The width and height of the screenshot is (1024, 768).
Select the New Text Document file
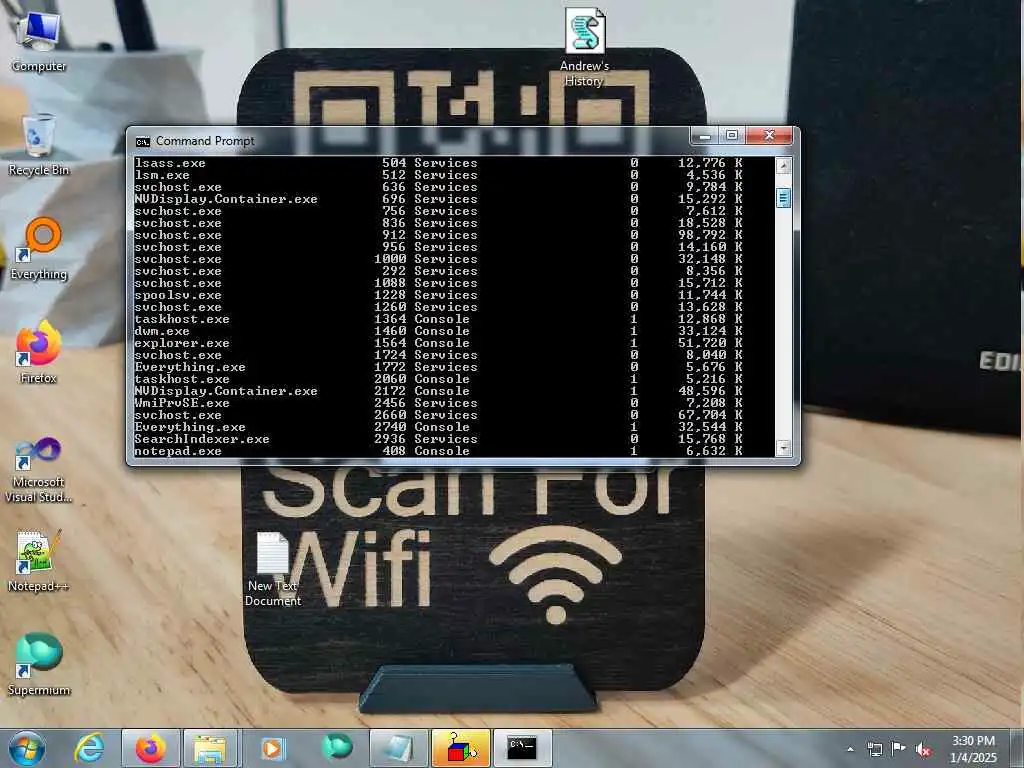272,569
